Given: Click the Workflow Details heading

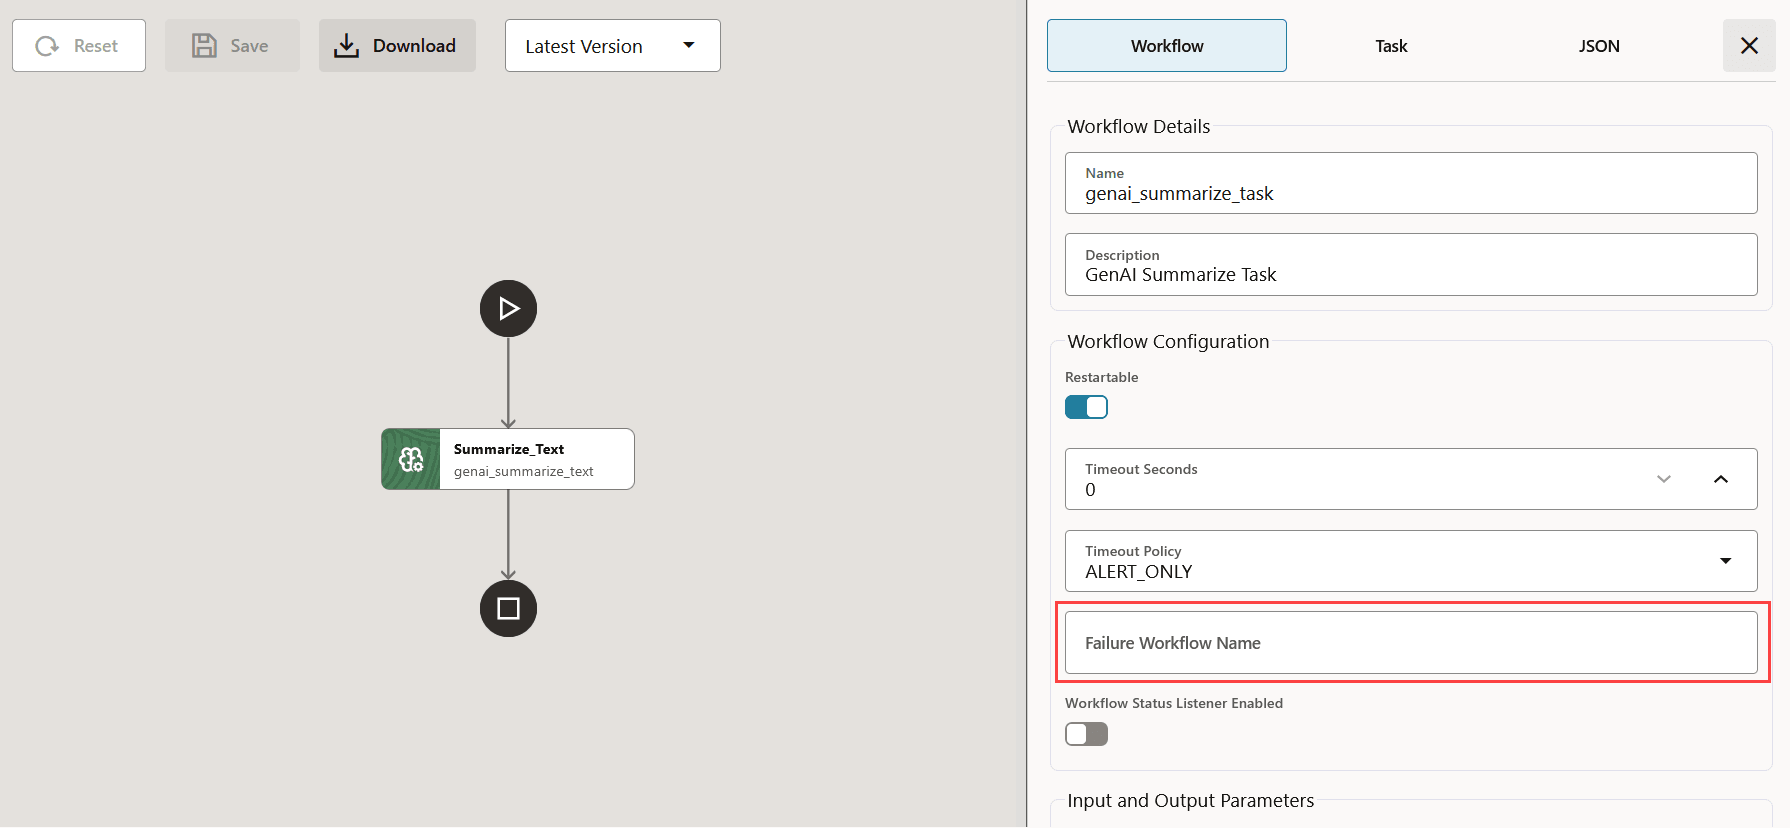Looking at the screenshot, I should (x=1138, y=127).
